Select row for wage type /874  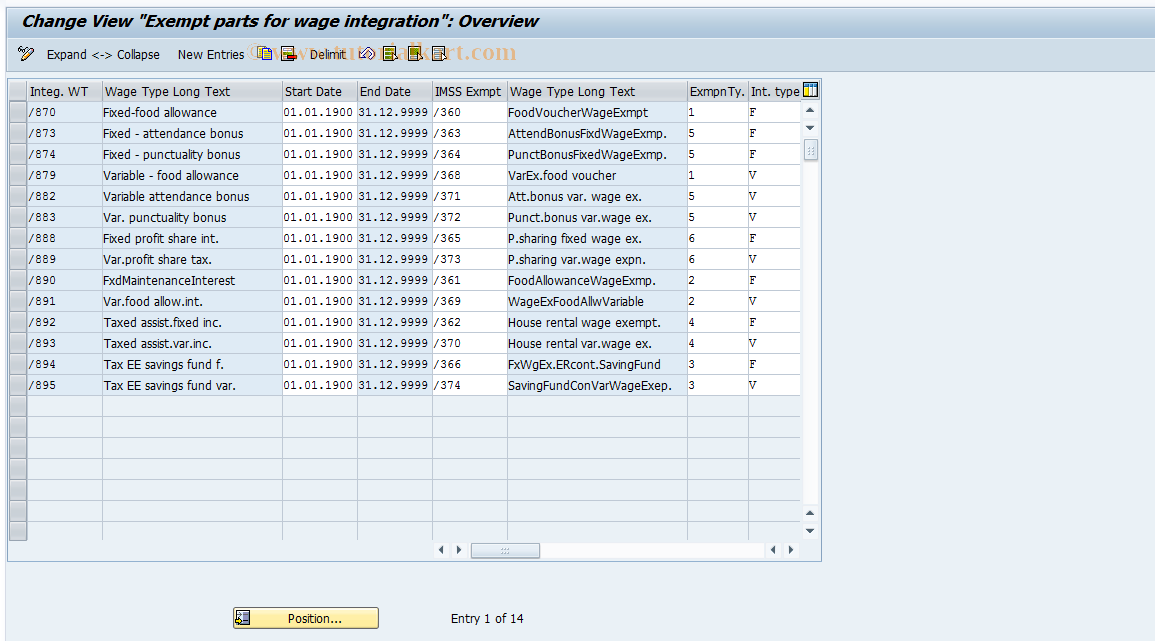point(18,154)
